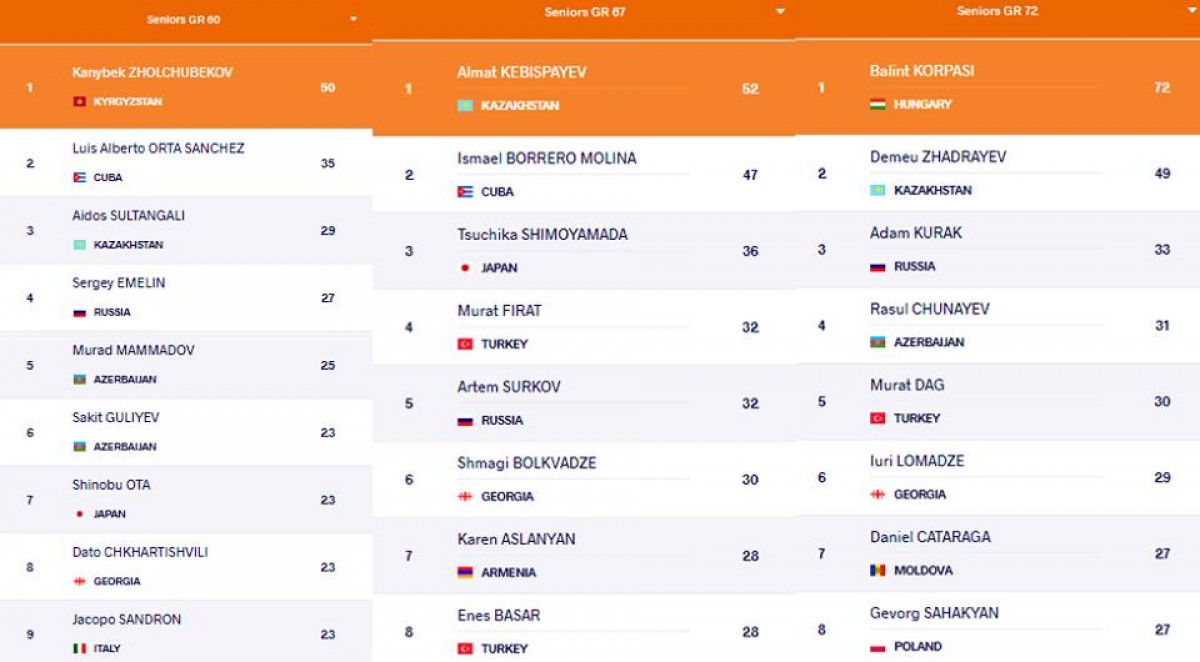Click Demeu ZHADRAYEV name
Viewport: 1200px width, 662px height.
pos(938,157)
